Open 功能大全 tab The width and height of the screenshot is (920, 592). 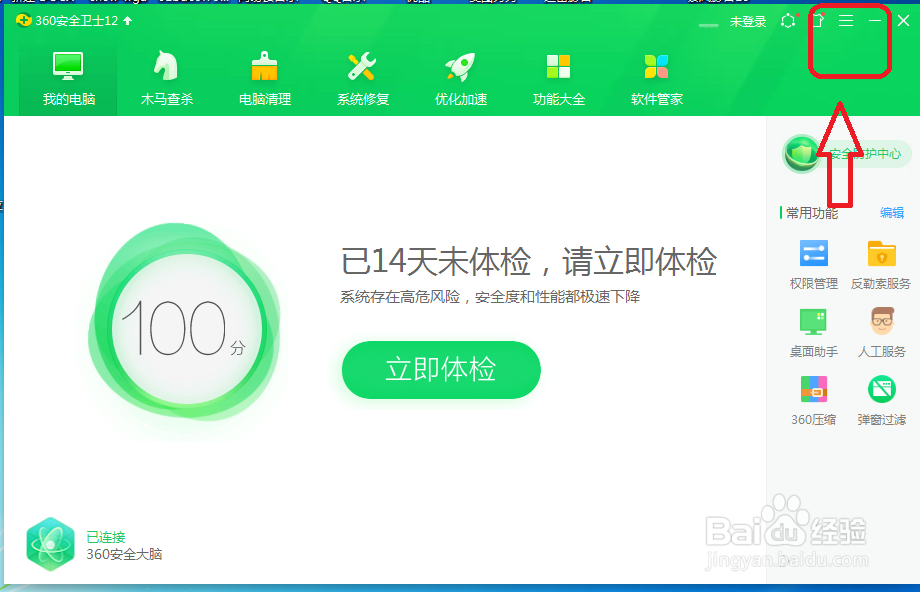click(x=559, y=79)
